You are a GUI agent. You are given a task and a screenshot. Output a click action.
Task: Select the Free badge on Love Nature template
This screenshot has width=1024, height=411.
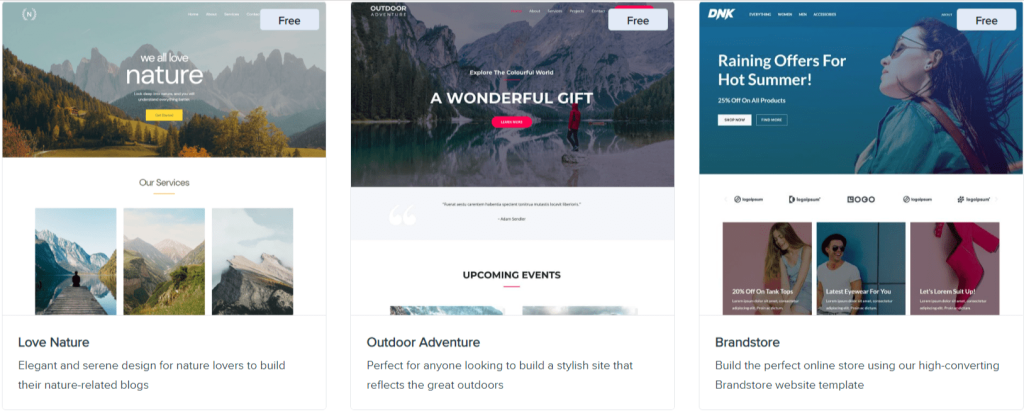pyautogui.click(x=289, y=20)
